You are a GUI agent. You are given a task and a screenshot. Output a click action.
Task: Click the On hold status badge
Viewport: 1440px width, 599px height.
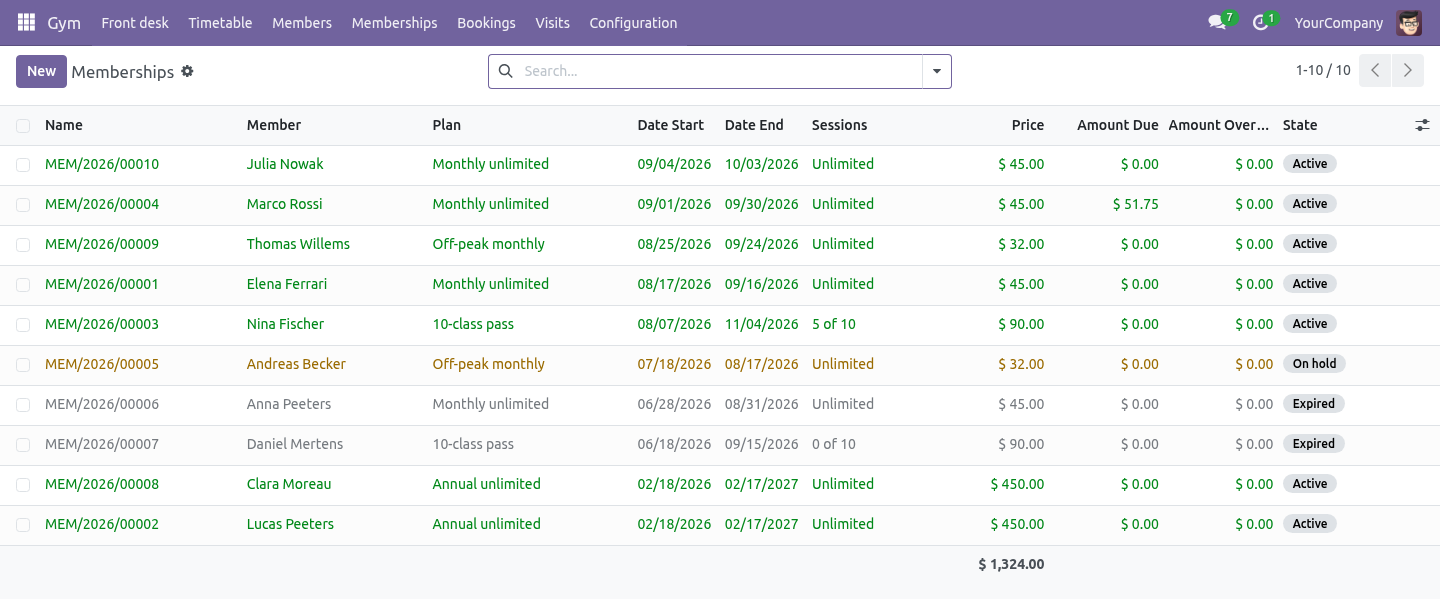[1314, 364]
